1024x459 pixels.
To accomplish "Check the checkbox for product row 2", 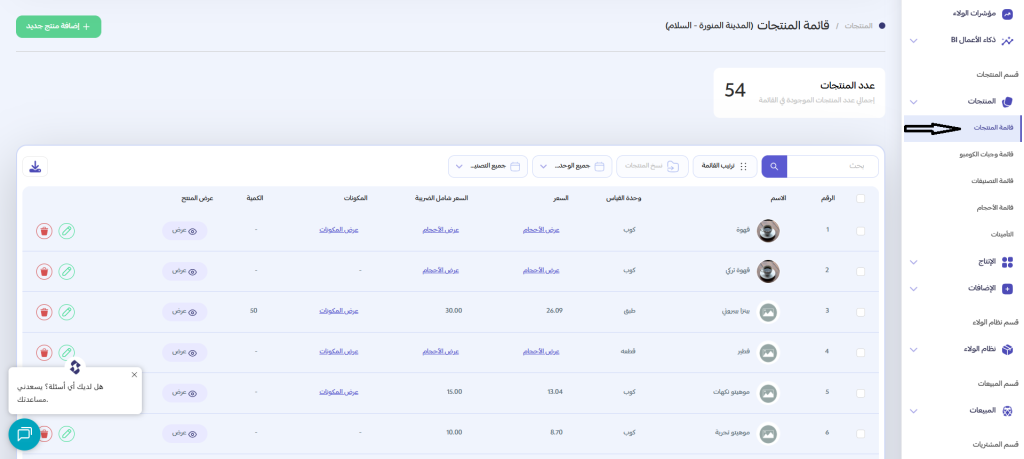I will click(861, 271).
